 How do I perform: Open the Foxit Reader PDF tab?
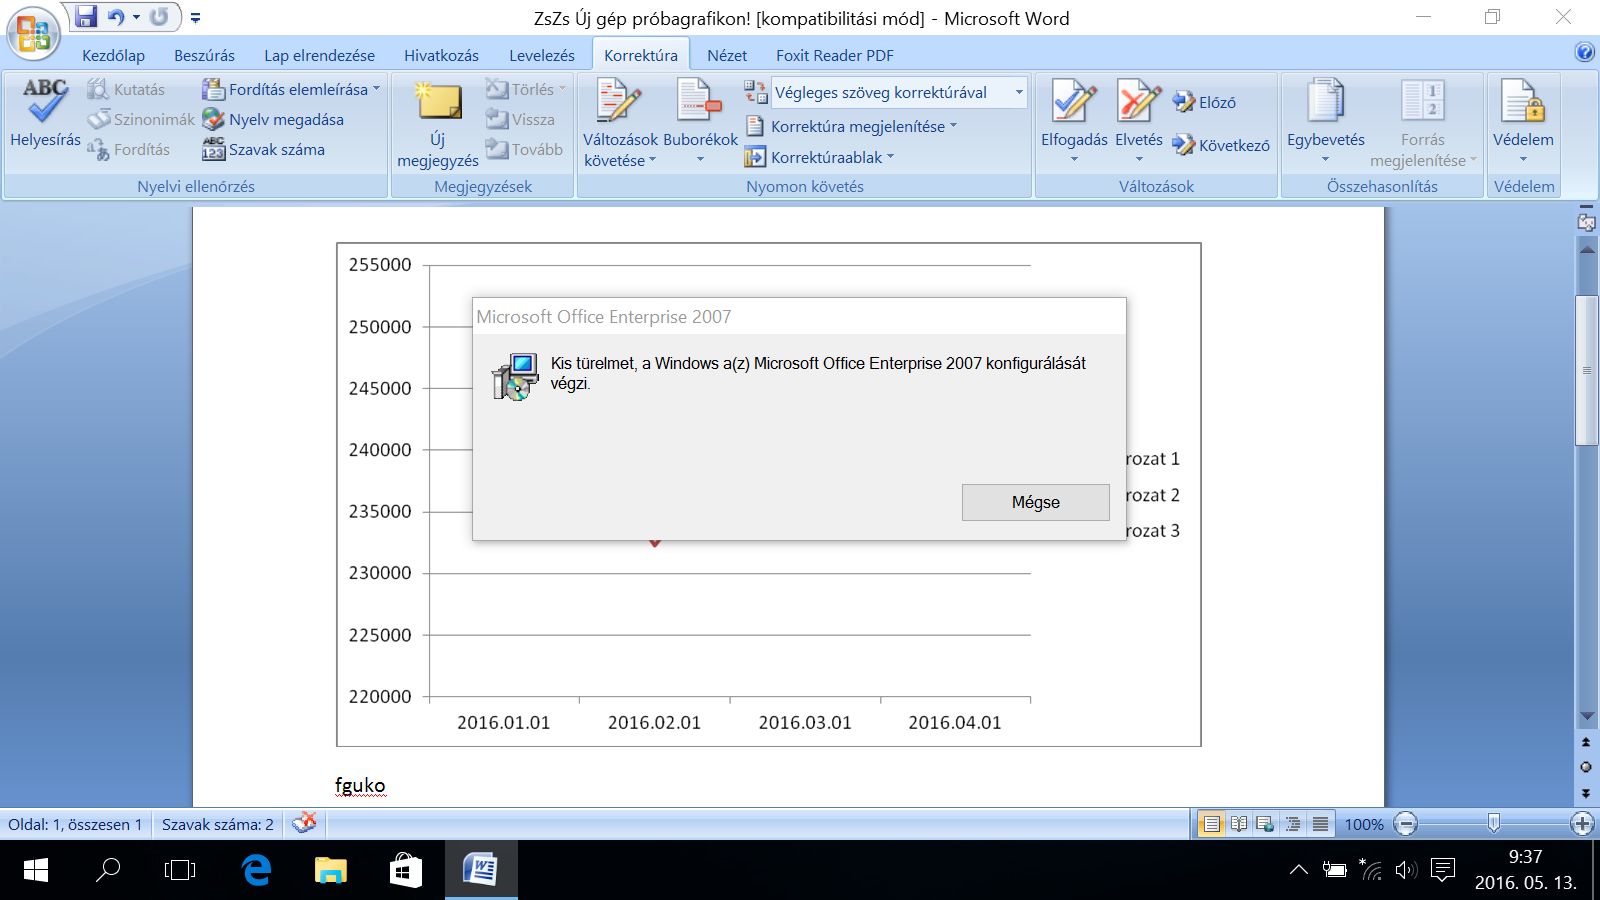coord(835,55)
